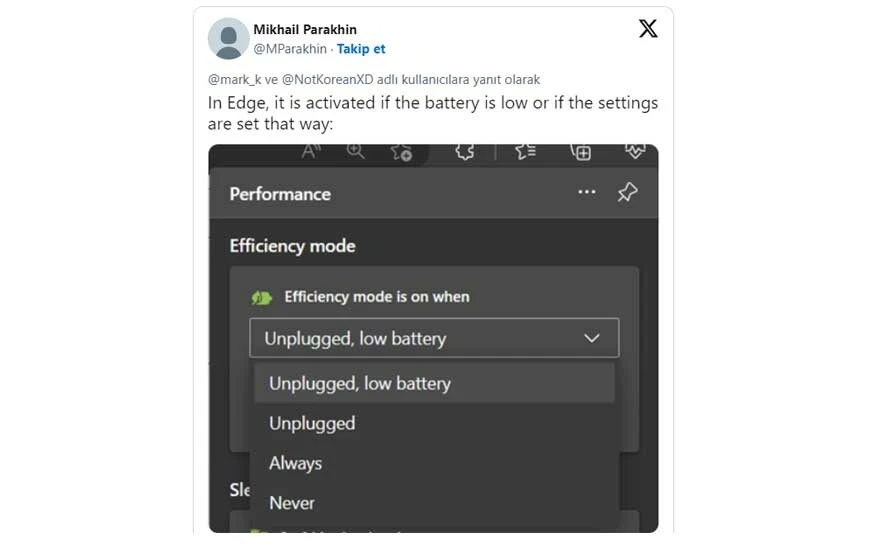Open the Collections icon in toolbar
This screenshot has width=880, height=551.
point(581,152)
